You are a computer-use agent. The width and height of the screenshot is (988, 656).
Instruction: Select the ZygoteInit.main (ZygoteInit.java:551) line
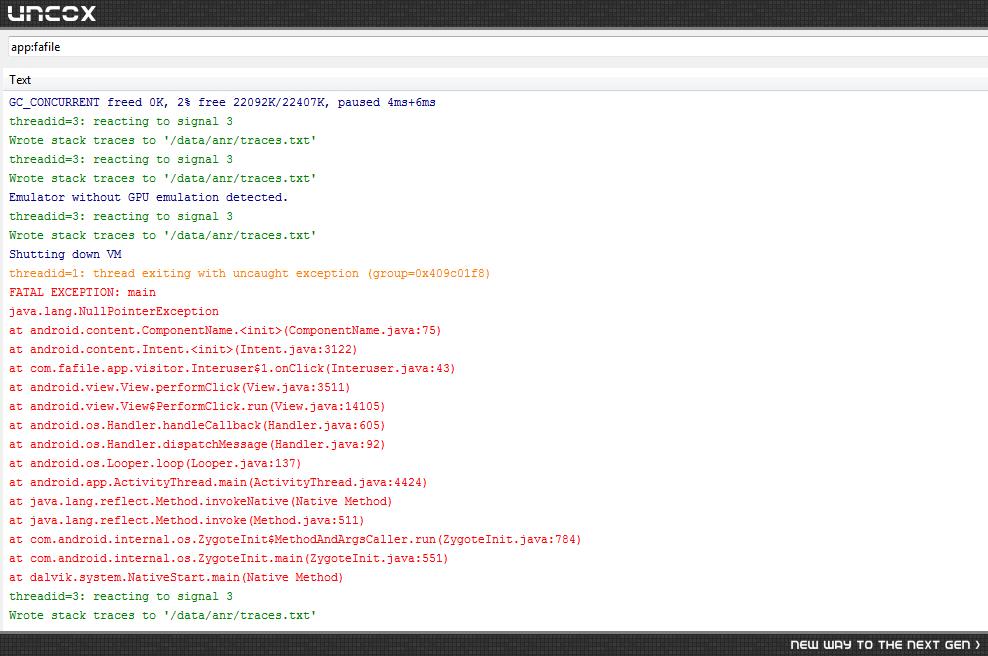coord(229,558)
